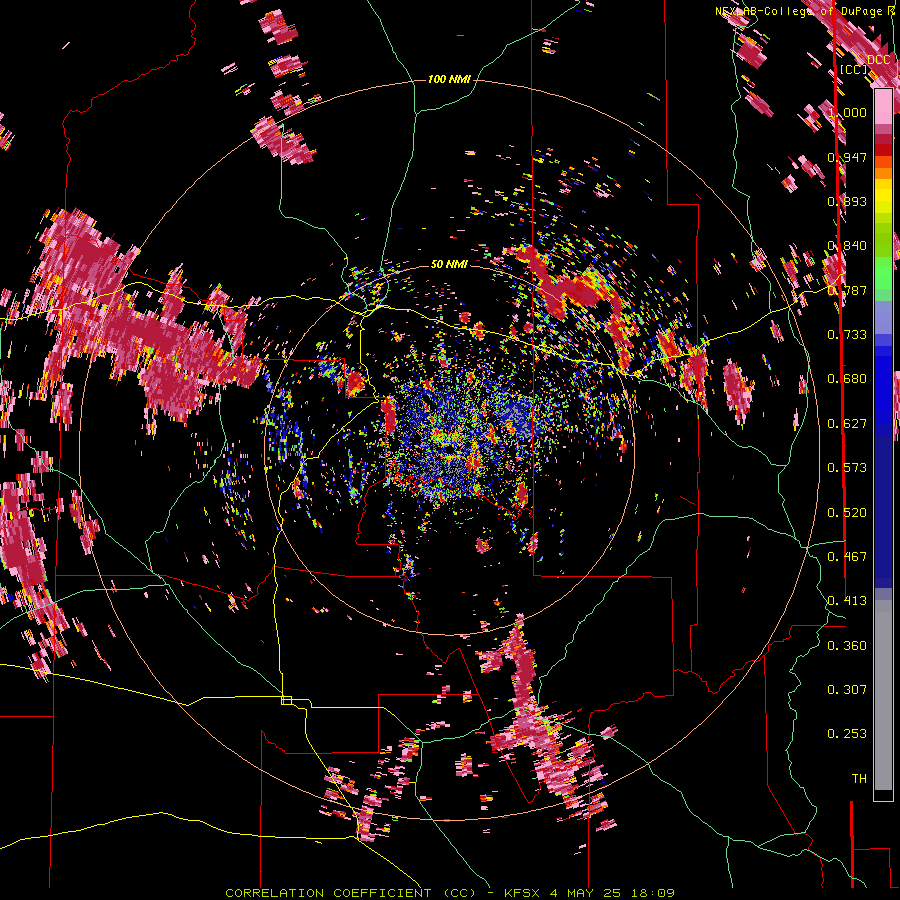Click the 100 NMI range ring label
The image size is (900, 900).
pyautogui.click(x=449, y=79)
